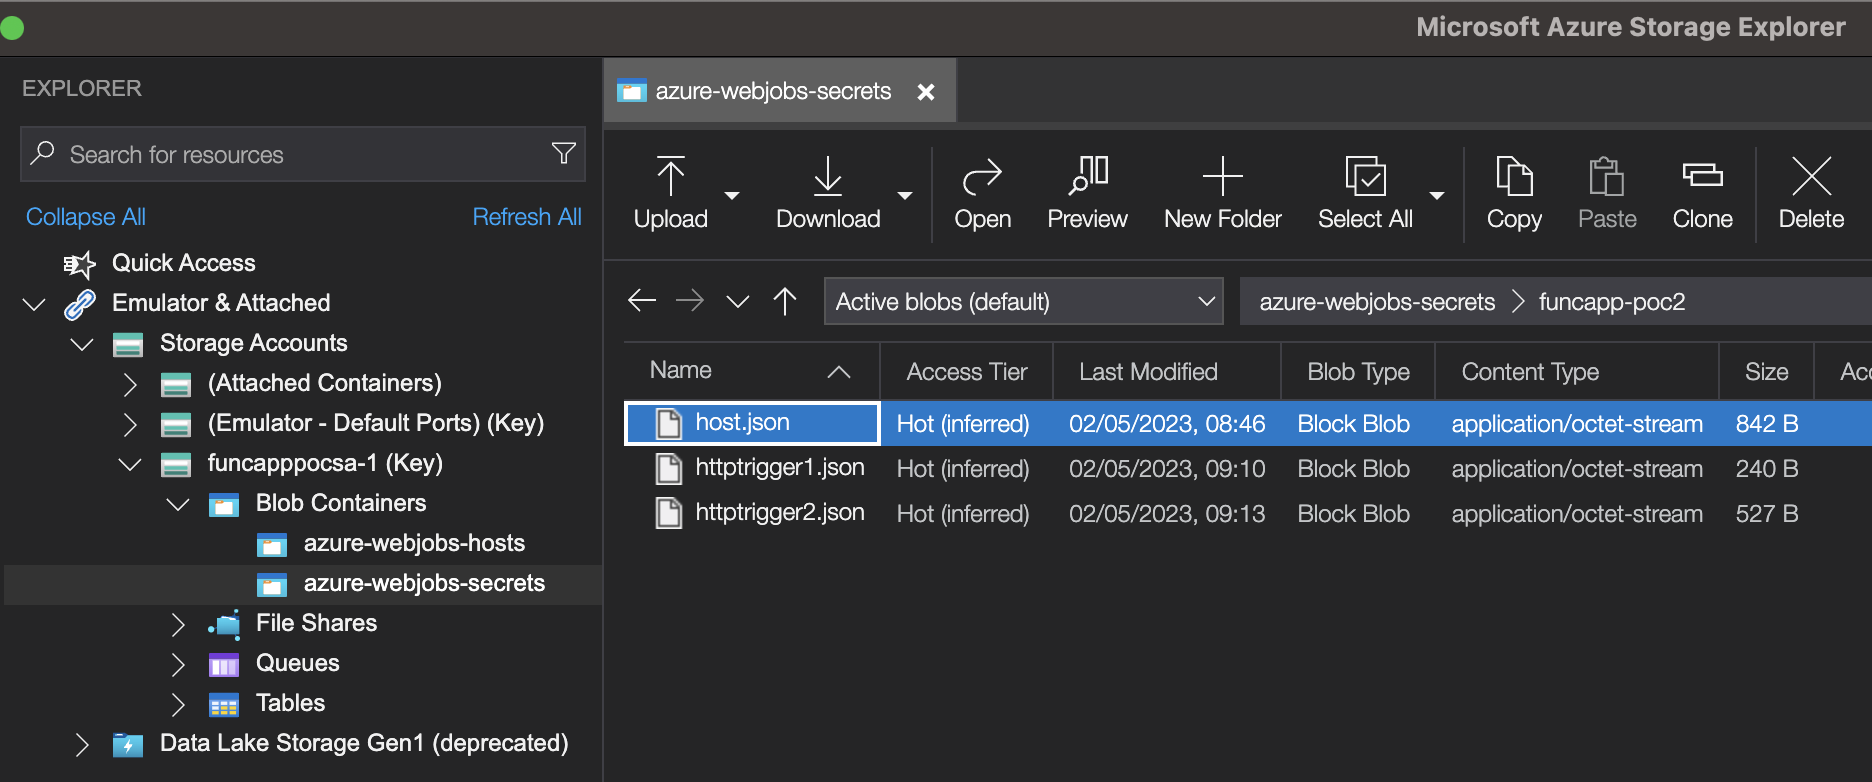Viewport: 1872px width, 782px height.
Task: Click the green macOS window button
Action: pos(12,27)
